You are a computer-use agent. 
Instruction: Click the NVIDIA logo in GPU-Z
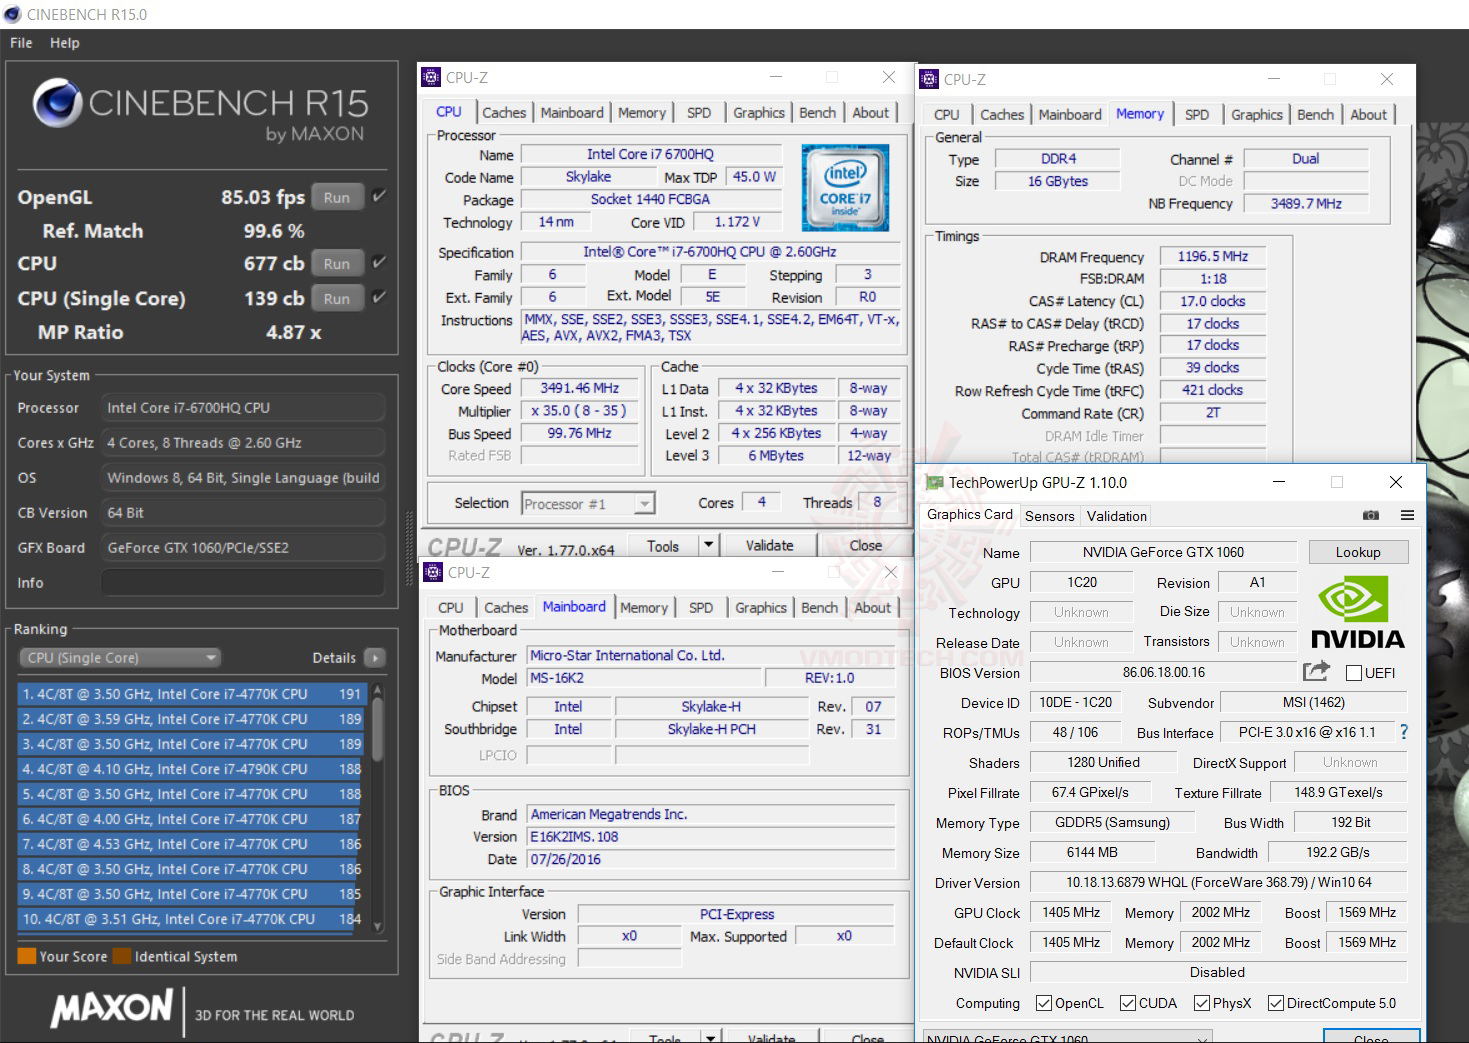[x=1357, y=613]
